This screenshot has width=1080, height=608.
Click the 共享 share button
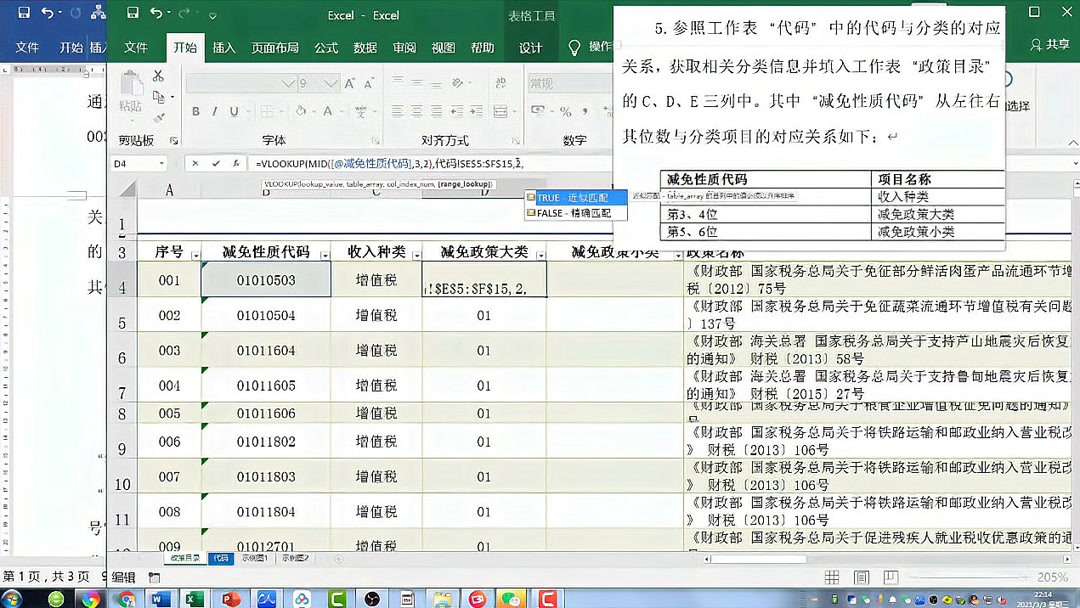tap(1051, 45)
